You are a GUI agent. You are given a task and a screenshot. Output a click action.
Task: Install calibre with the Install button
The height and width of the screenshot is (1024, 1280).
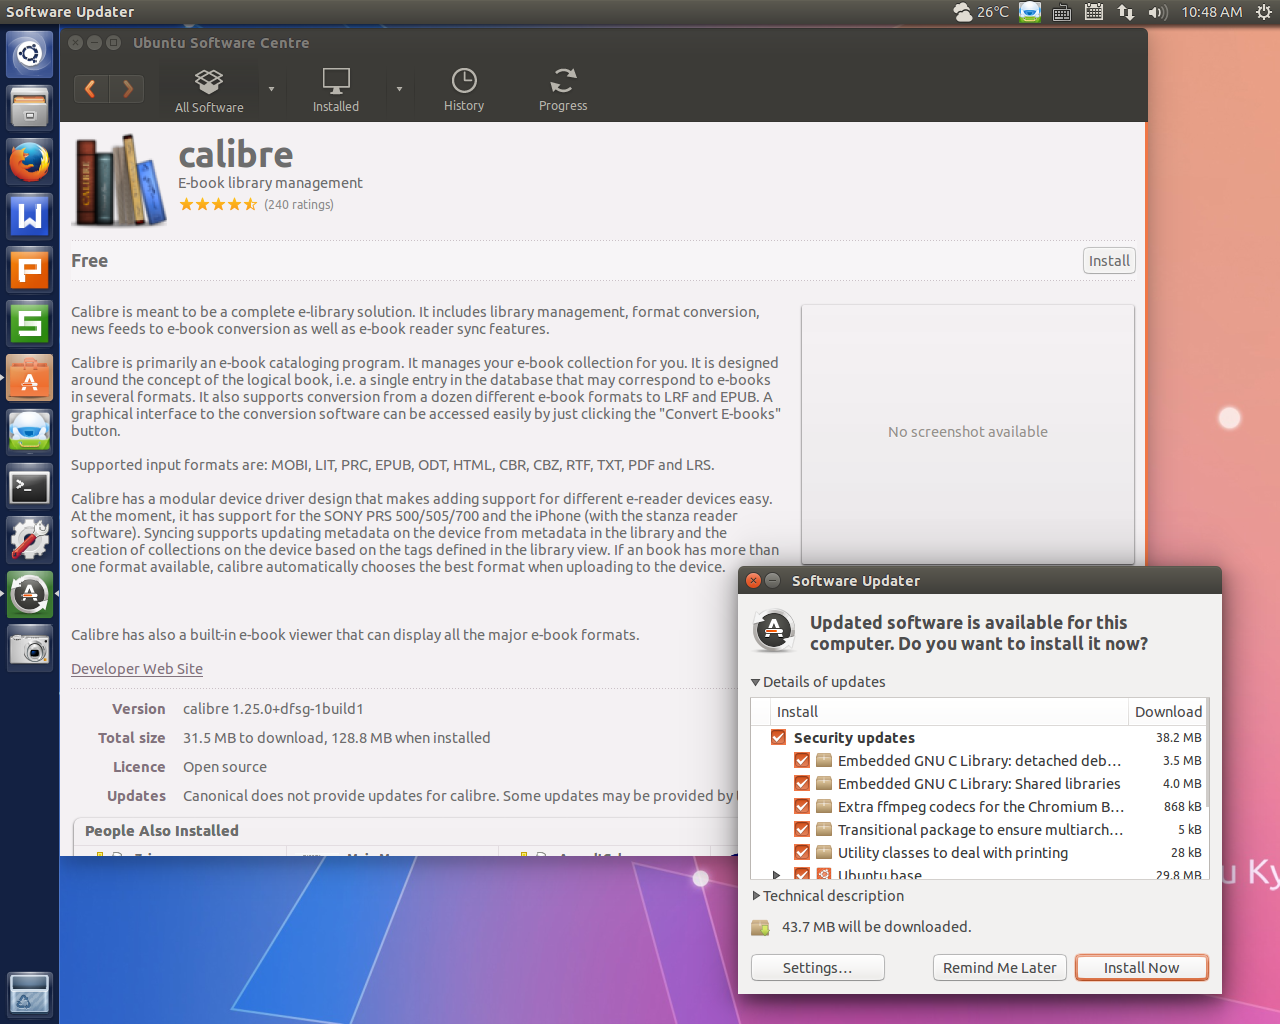pyautogui.click(x=1109, y=260)
